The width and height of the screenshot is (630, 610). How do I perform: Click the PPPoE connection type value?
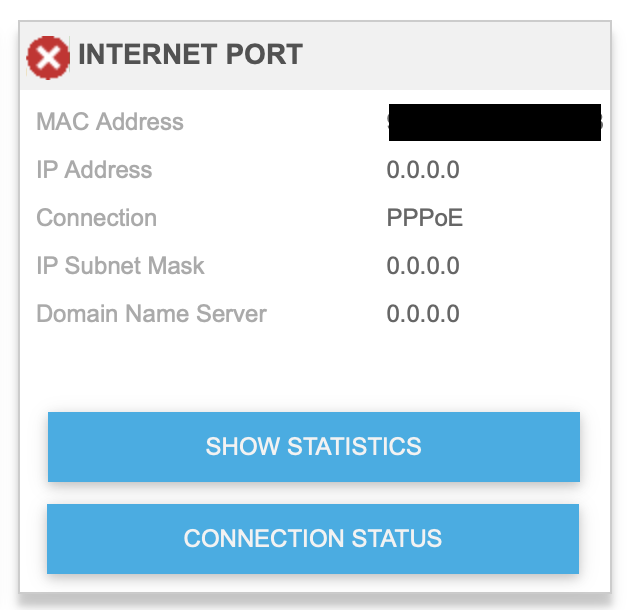pyautogui.click(x=425, y=218)
